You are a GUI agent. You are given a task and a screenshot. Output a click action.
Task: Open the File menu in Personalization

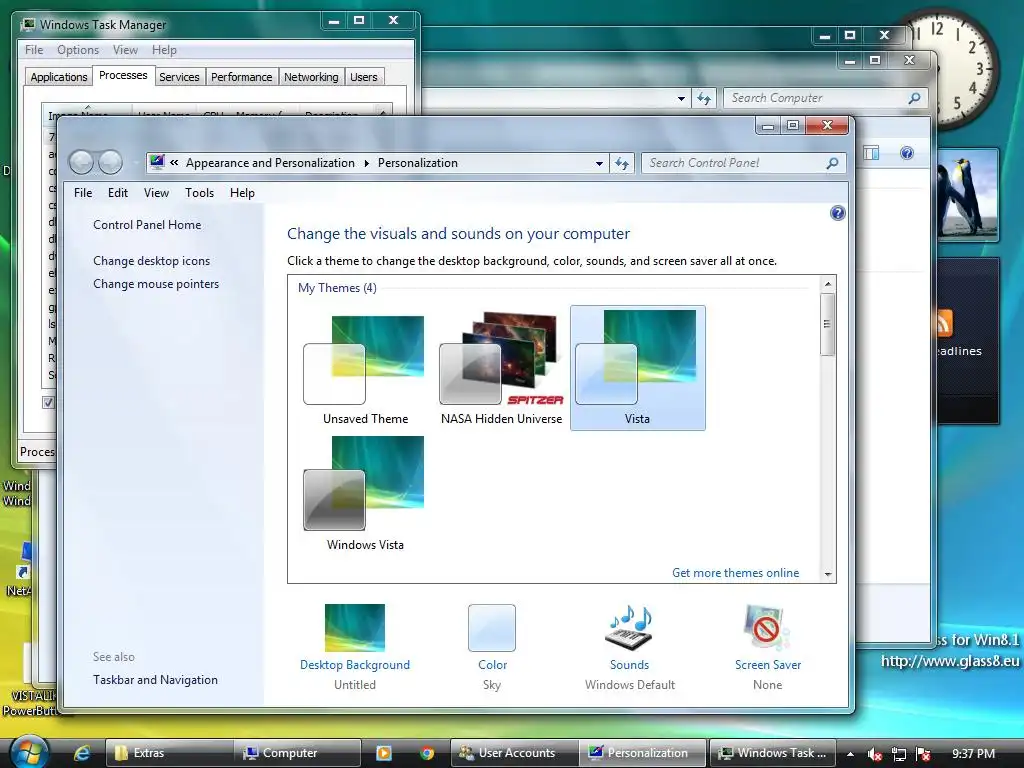(x=83, y=193)
